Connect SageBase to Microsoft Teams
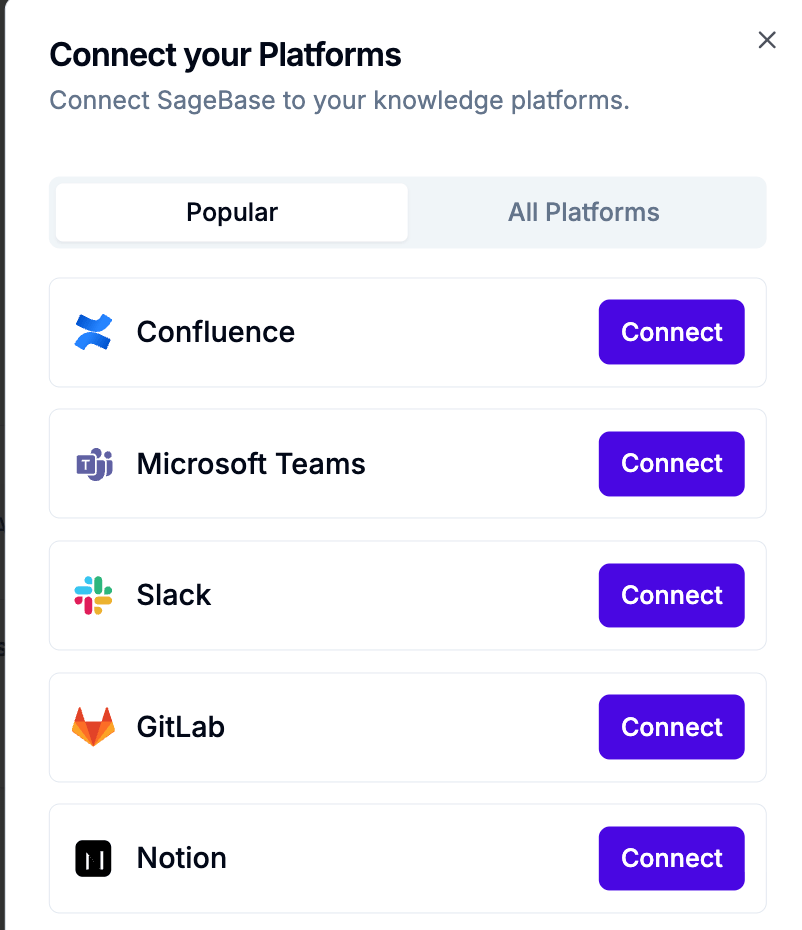 click(x=671, y=463)
